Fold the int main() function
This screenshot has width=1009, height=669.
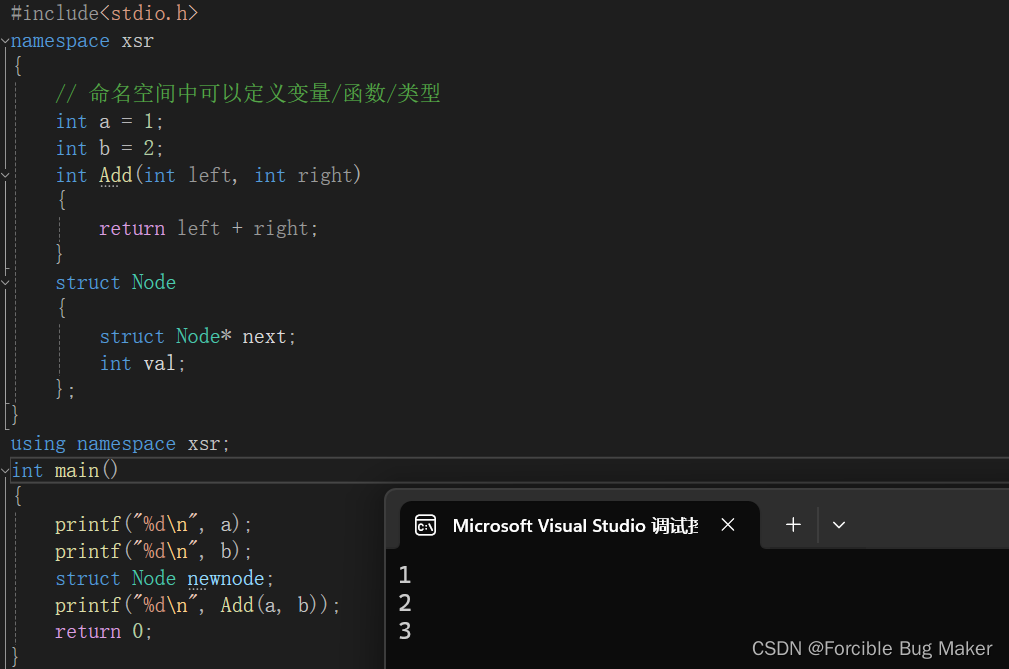pyautogui.click(x=5, y=471)
